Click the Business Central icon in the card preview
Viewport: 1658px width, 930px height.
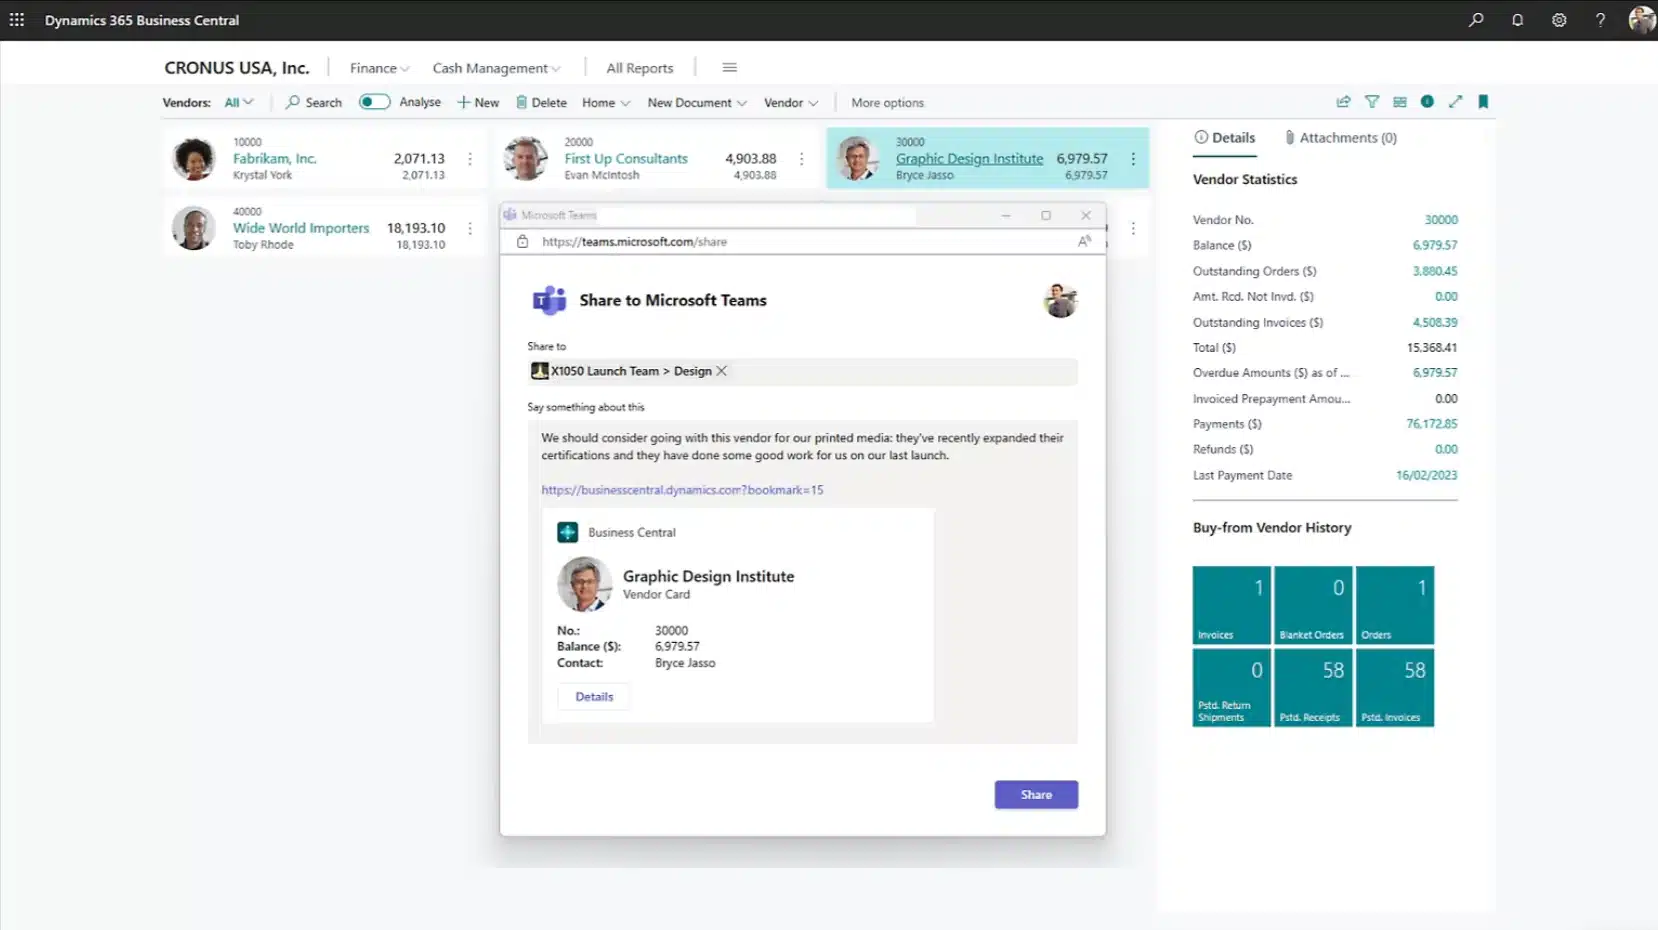(567, 532)
